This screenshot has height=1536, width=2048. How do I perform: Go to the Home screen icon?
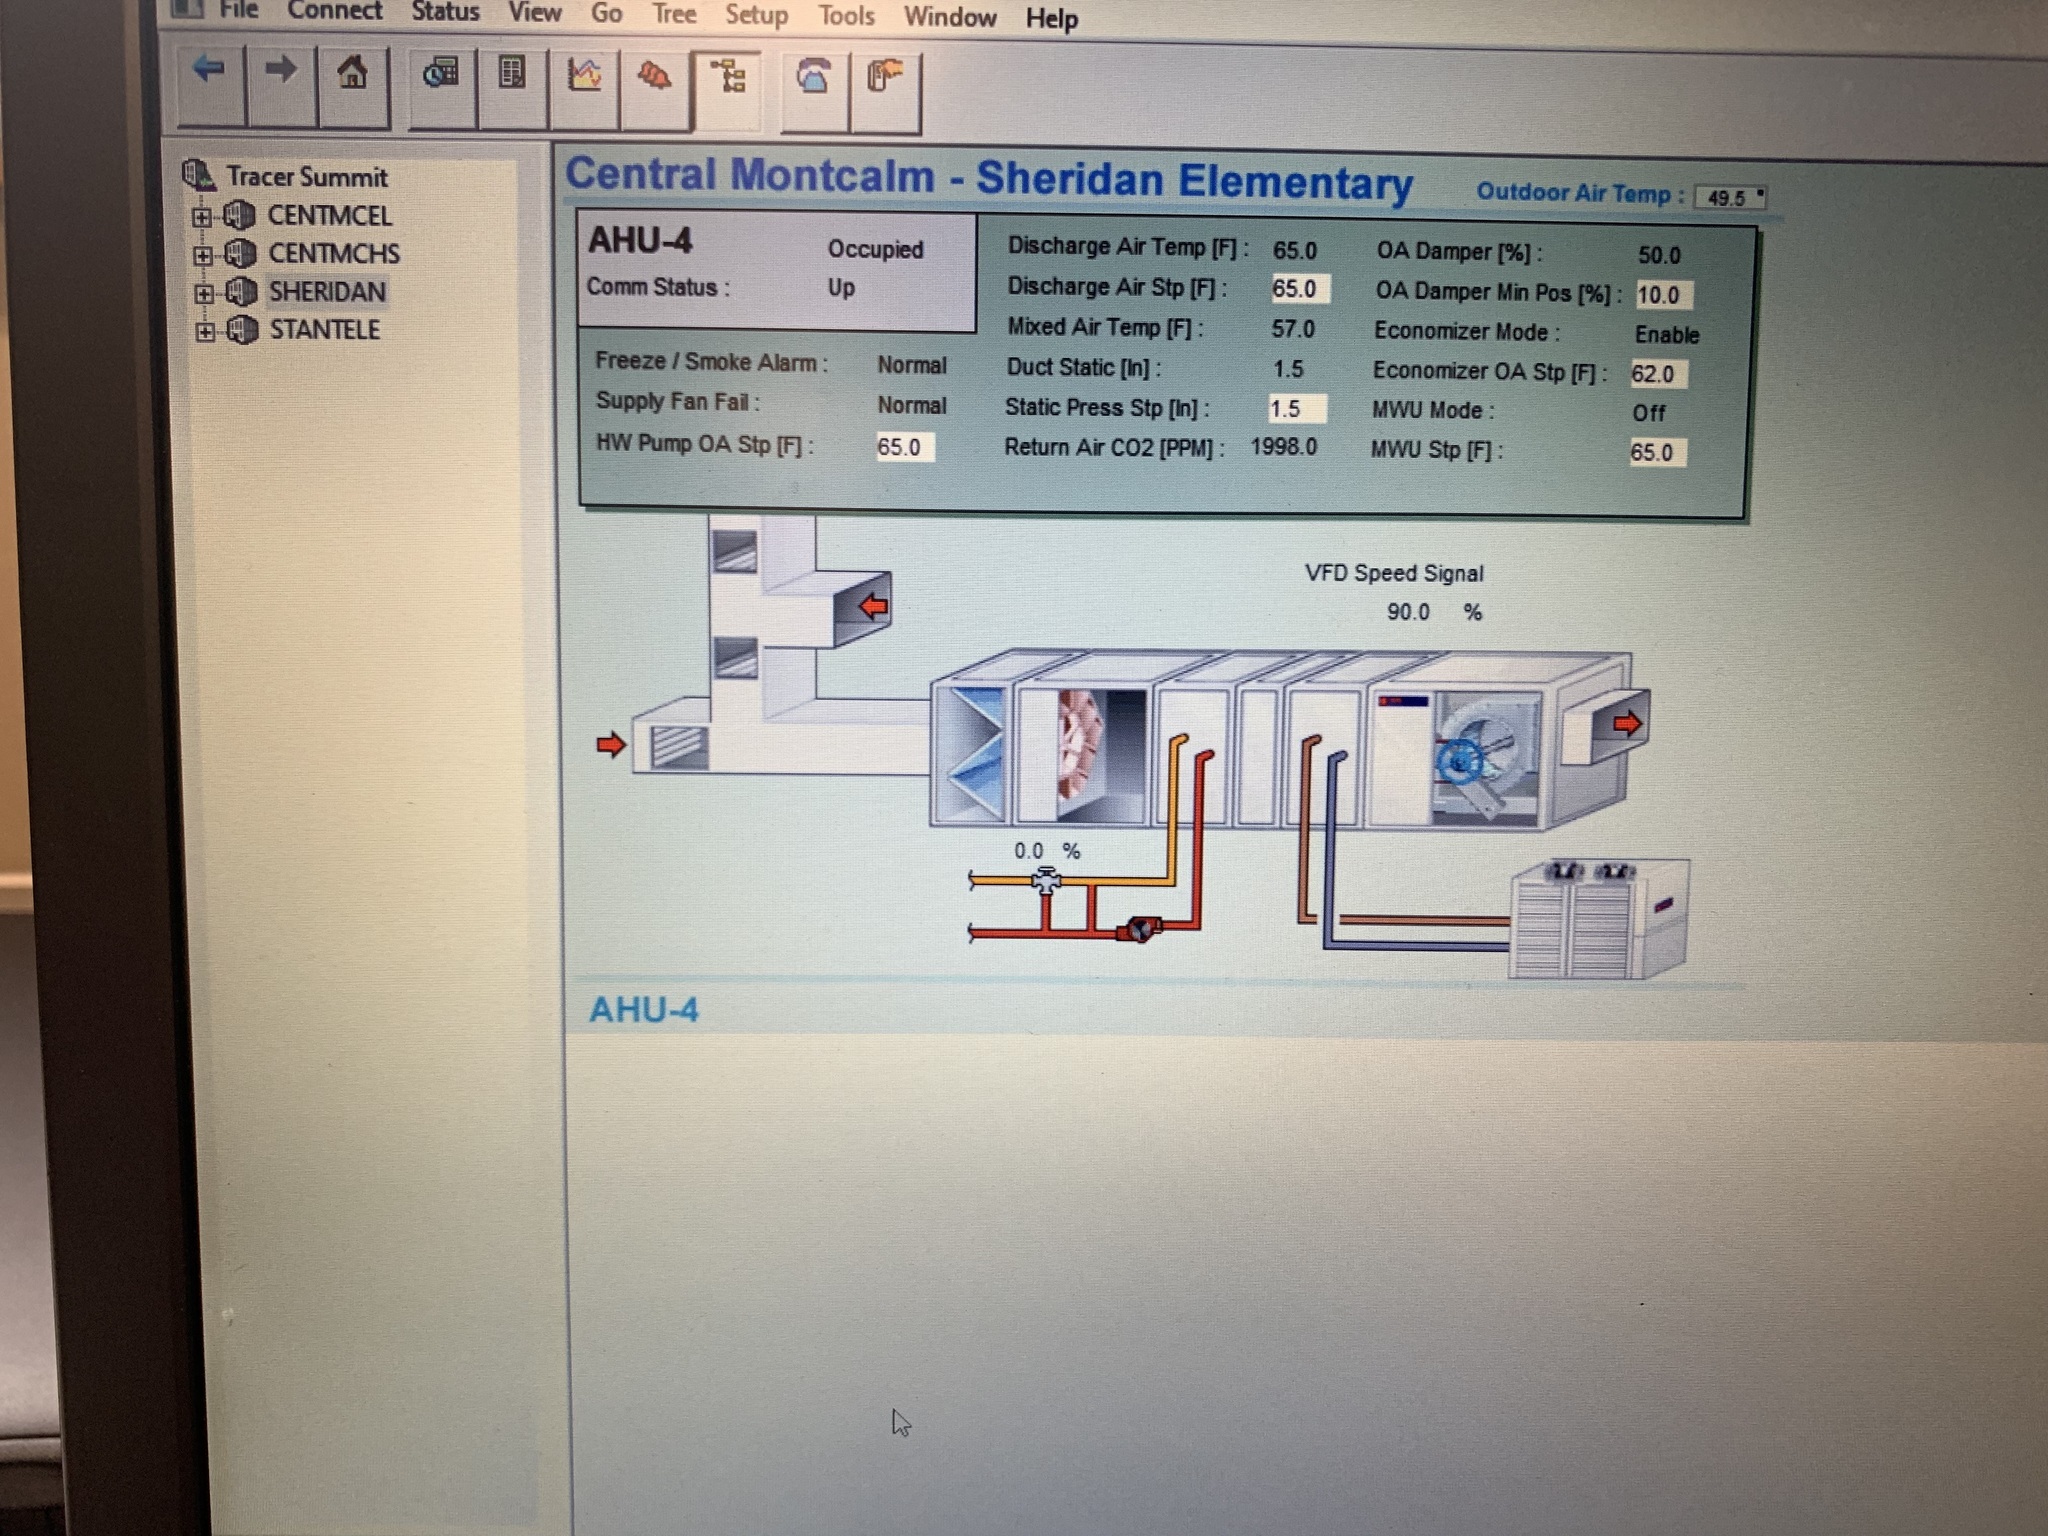(352, 76)
